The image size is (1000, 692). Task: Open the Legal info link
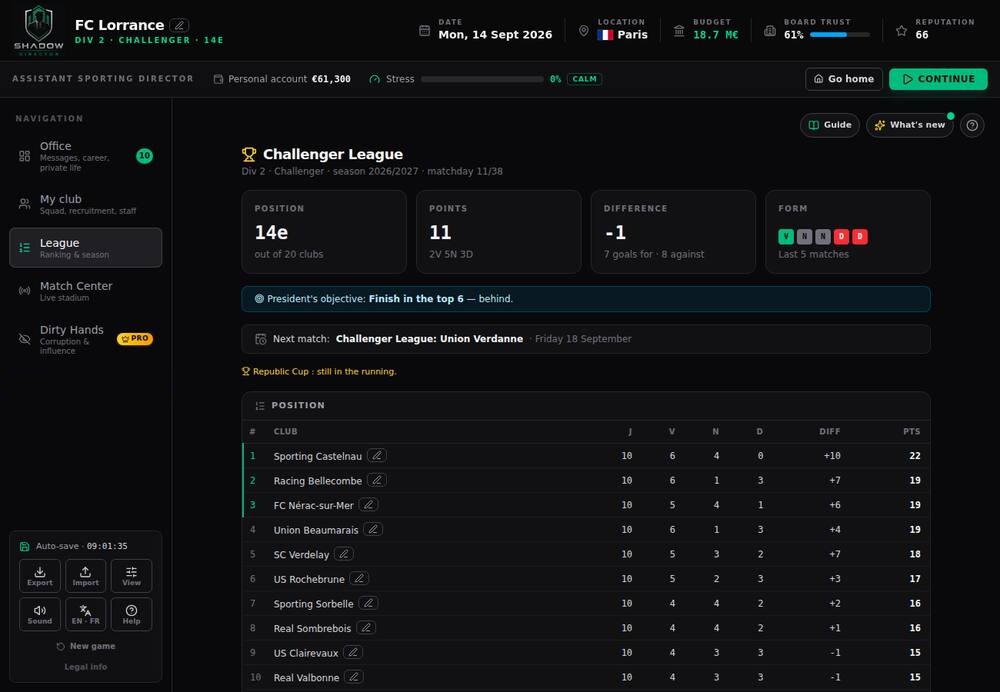(85, 666)
